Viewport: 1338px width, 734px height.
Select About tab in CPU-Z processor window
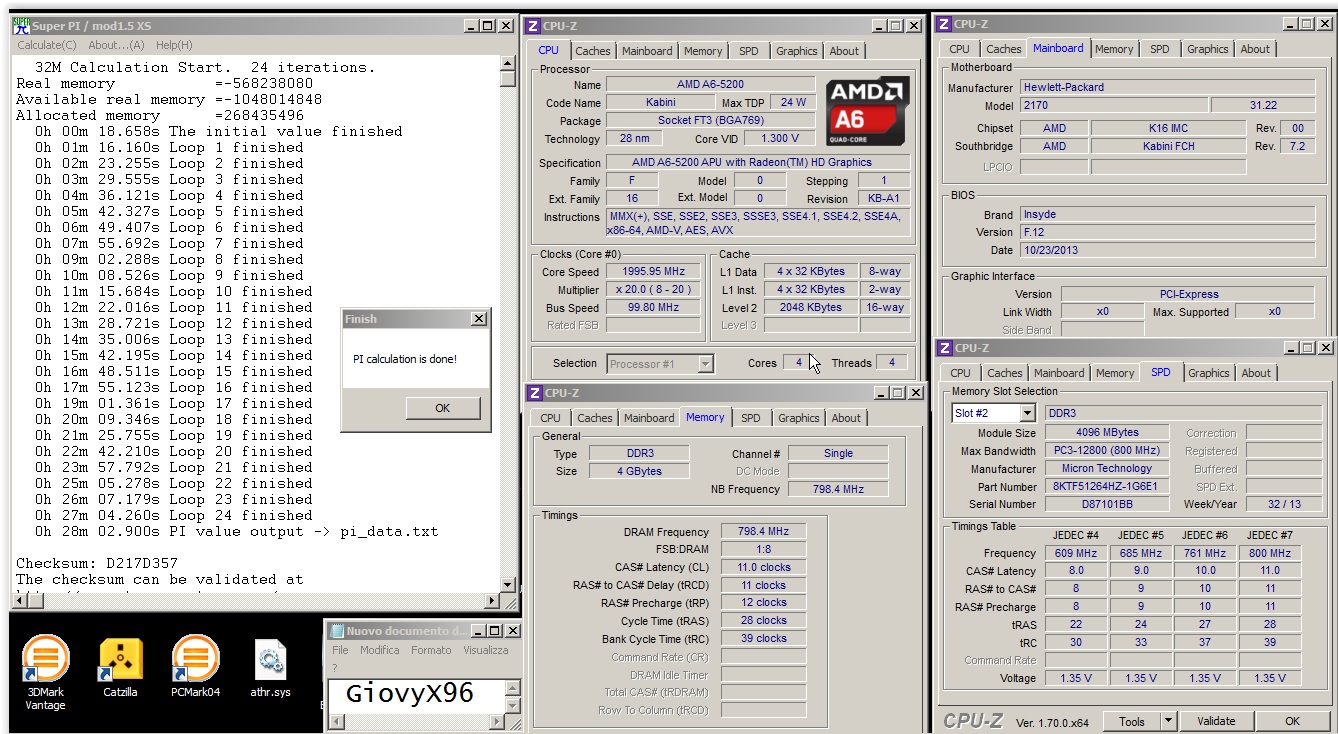(844, 51)
